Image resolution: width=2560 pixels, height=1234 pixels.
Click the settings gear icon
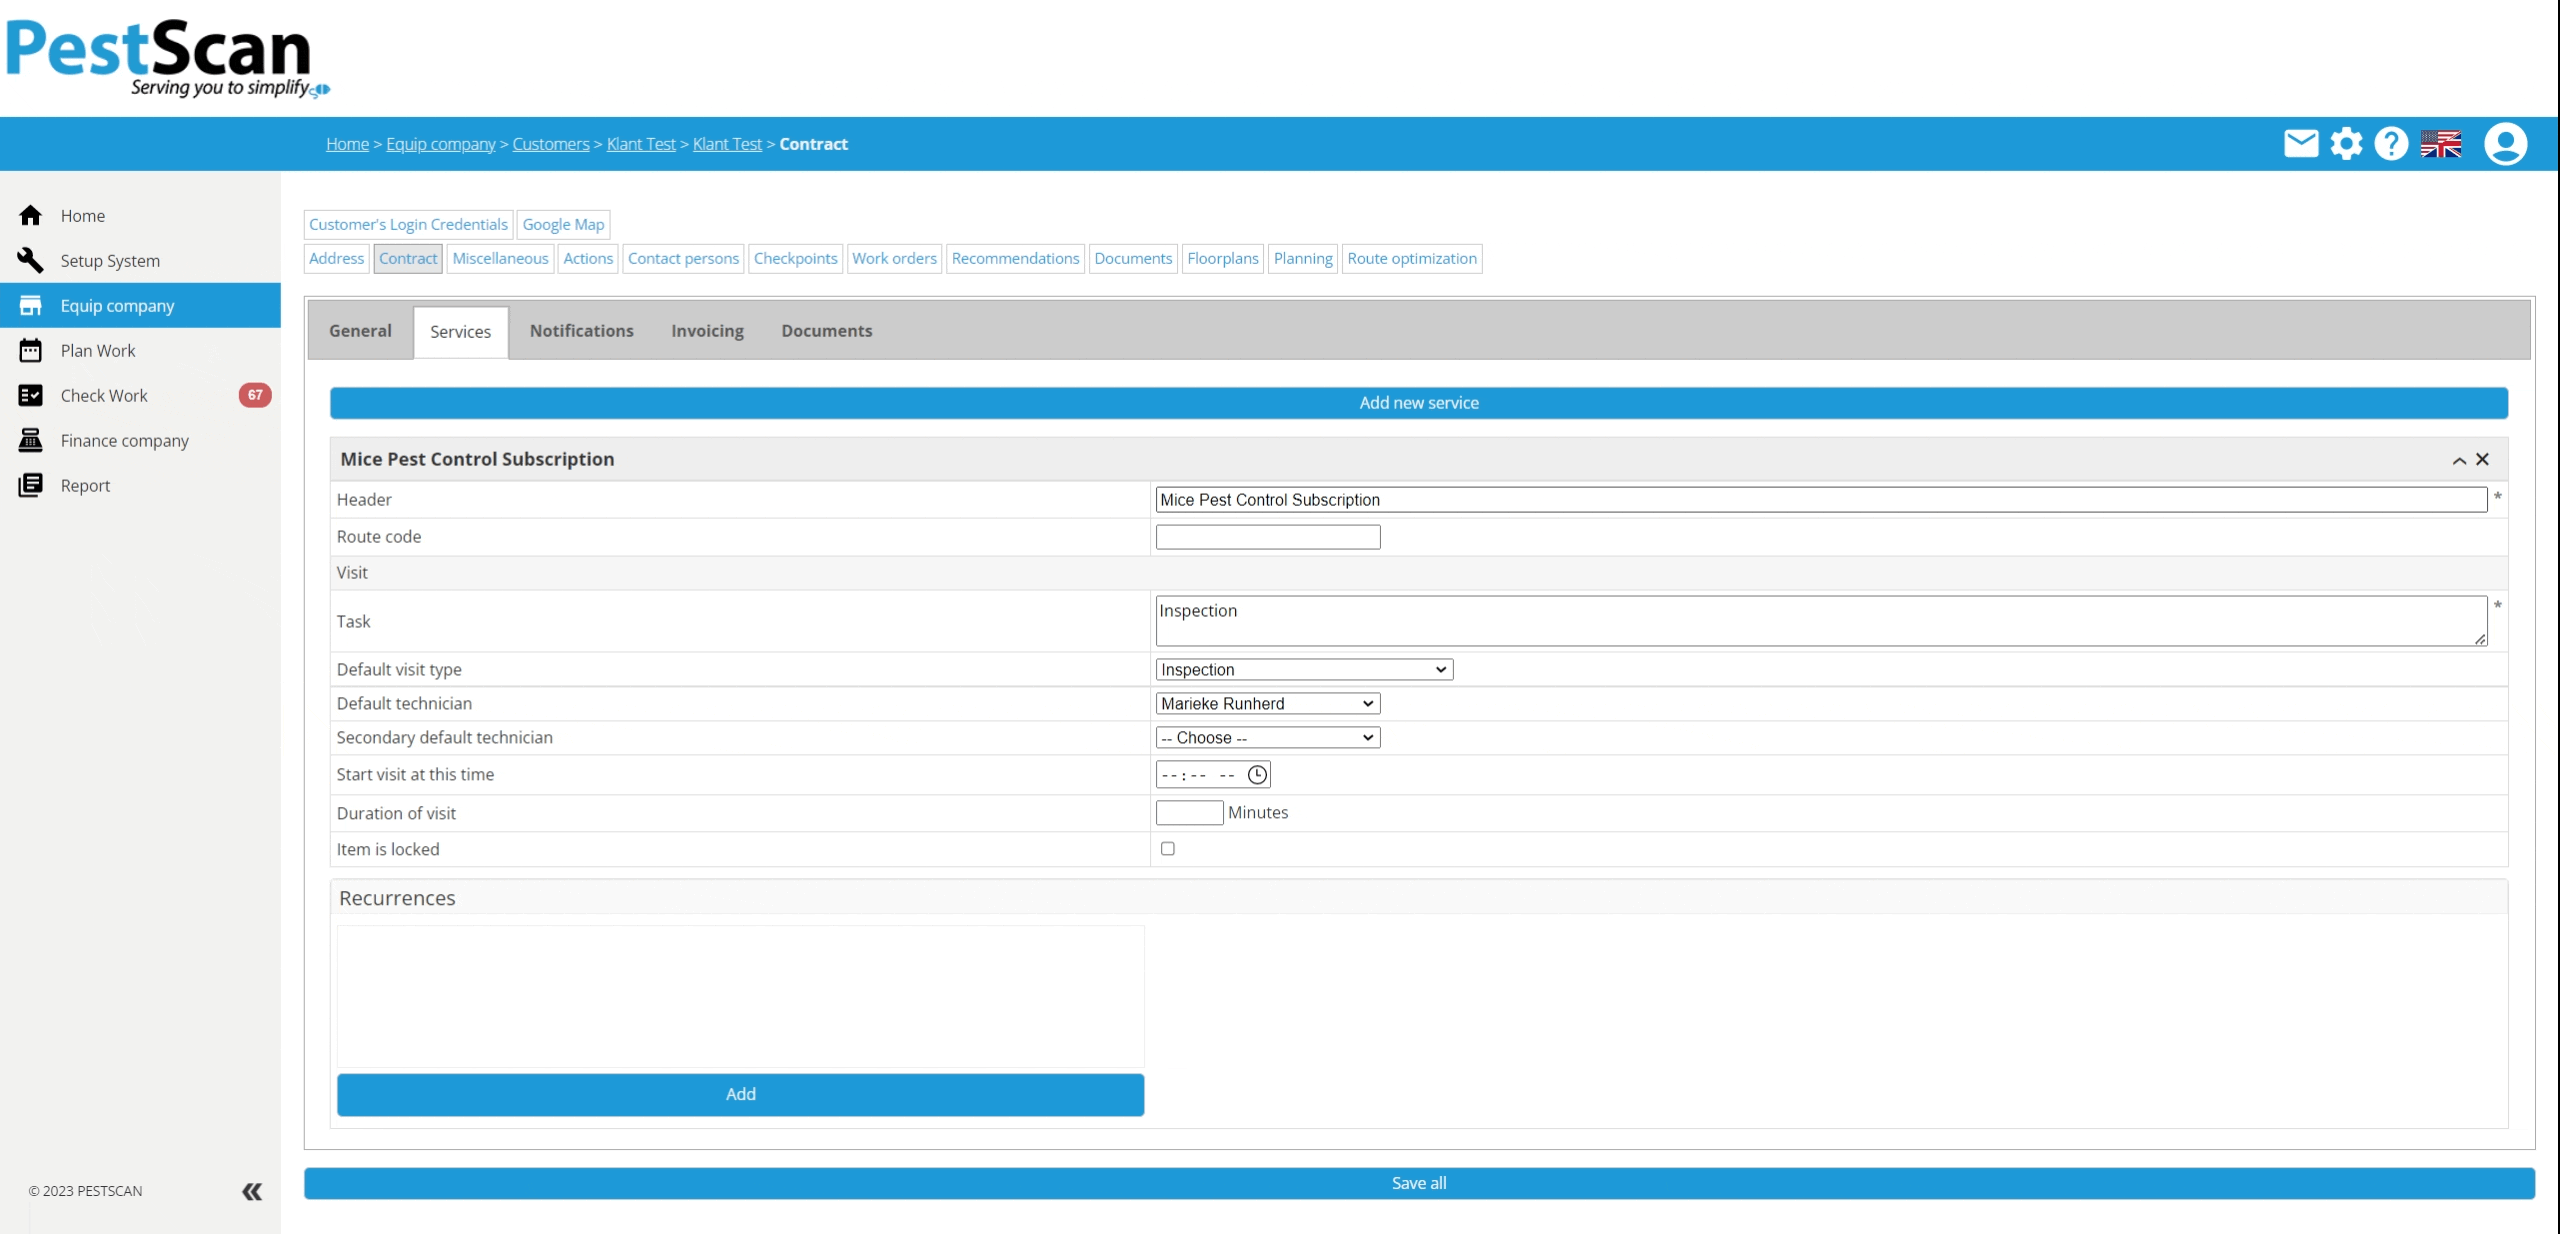[2346, 144]
